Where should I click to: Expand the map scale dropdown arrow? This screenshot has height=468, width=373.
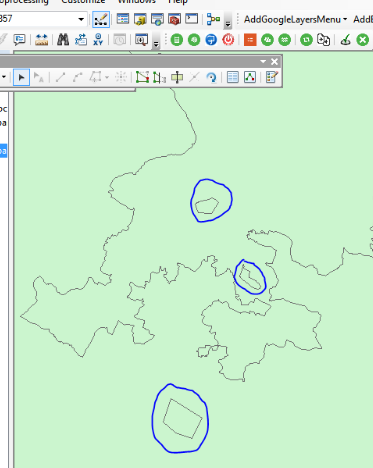tap(81, 19)
